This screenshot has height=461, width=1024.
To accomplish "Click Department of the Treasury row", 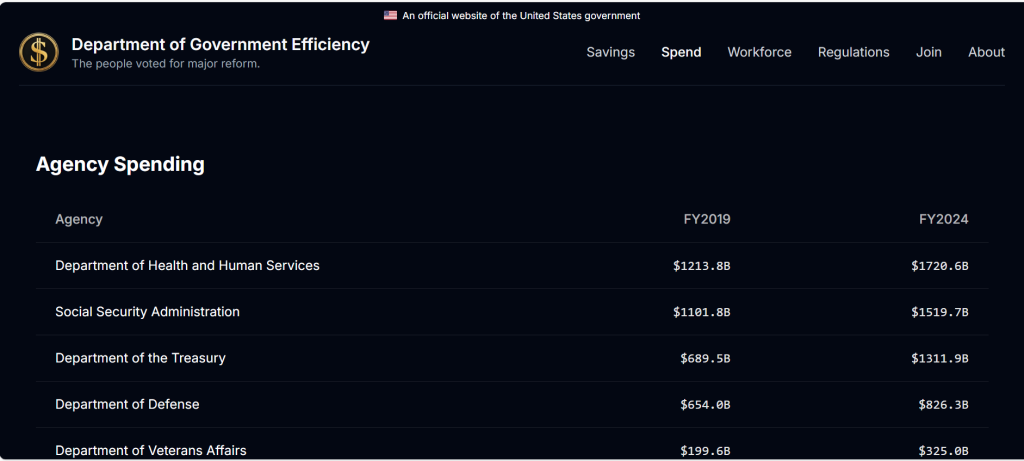I will [140, 358].
